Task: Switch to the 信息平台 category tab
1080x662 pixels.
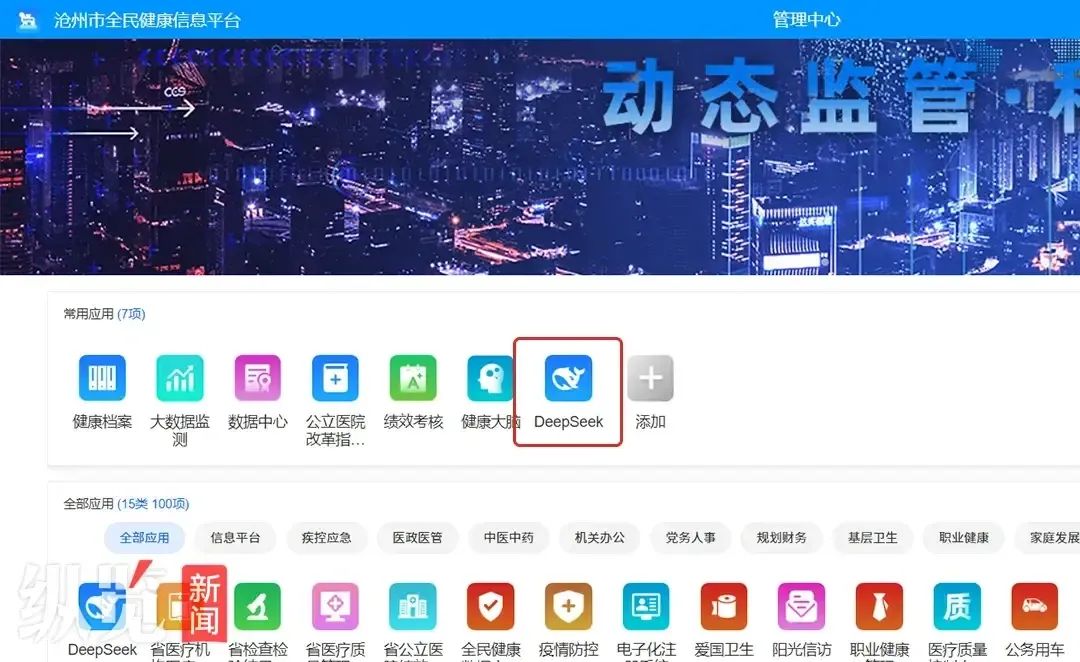Action: pos(235,537)
